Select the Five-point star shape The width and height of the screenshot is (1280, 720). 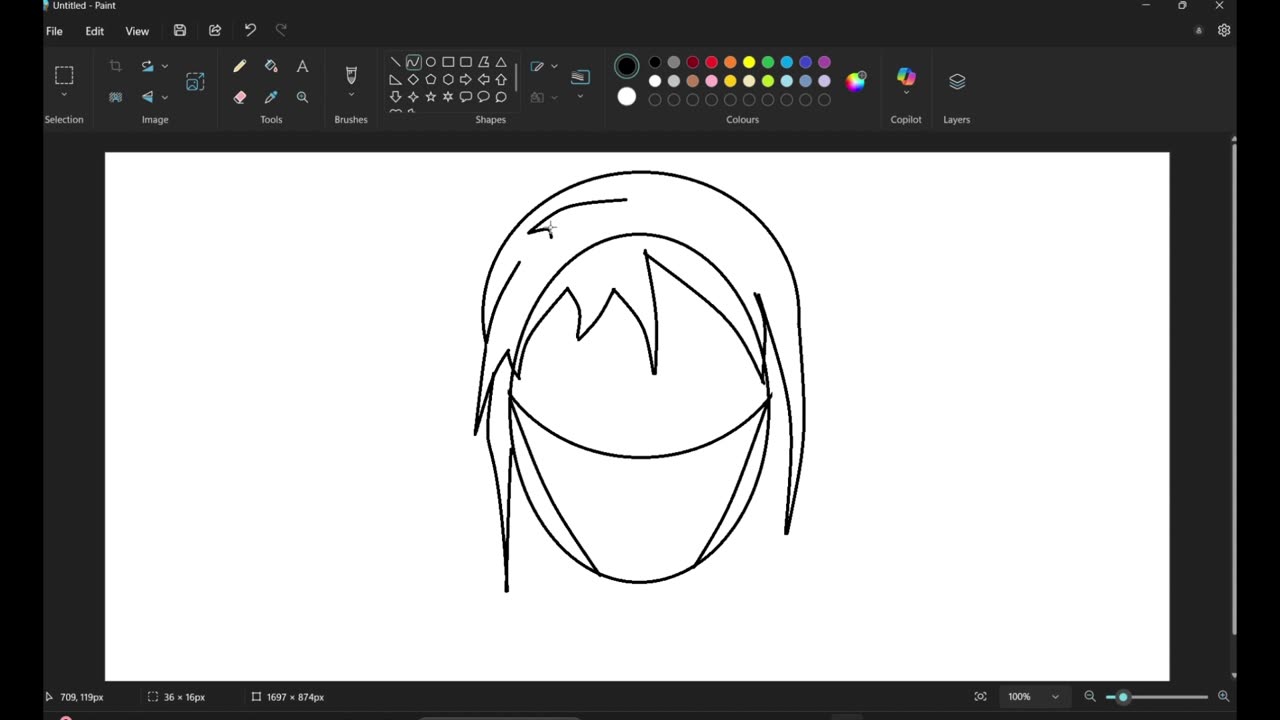coord(431,97)
